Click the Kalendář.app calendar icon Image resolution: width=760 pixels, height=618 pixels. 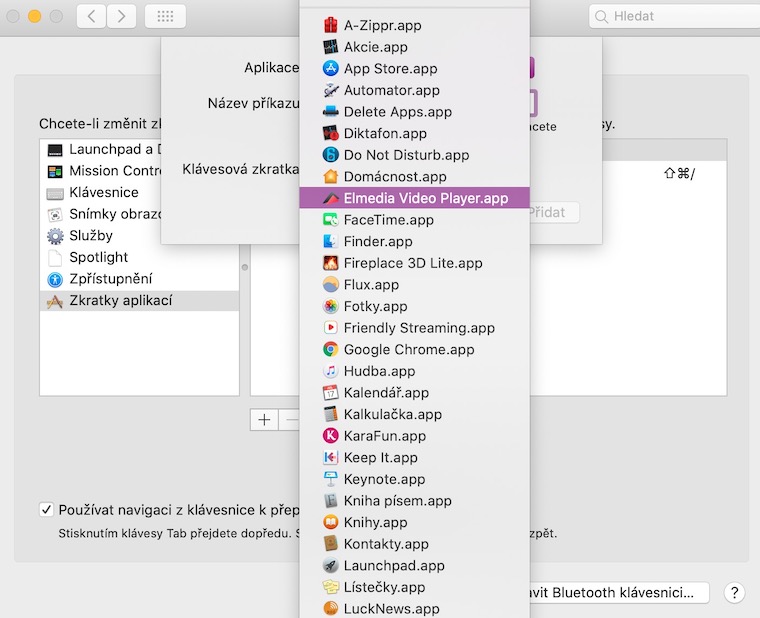331,393
